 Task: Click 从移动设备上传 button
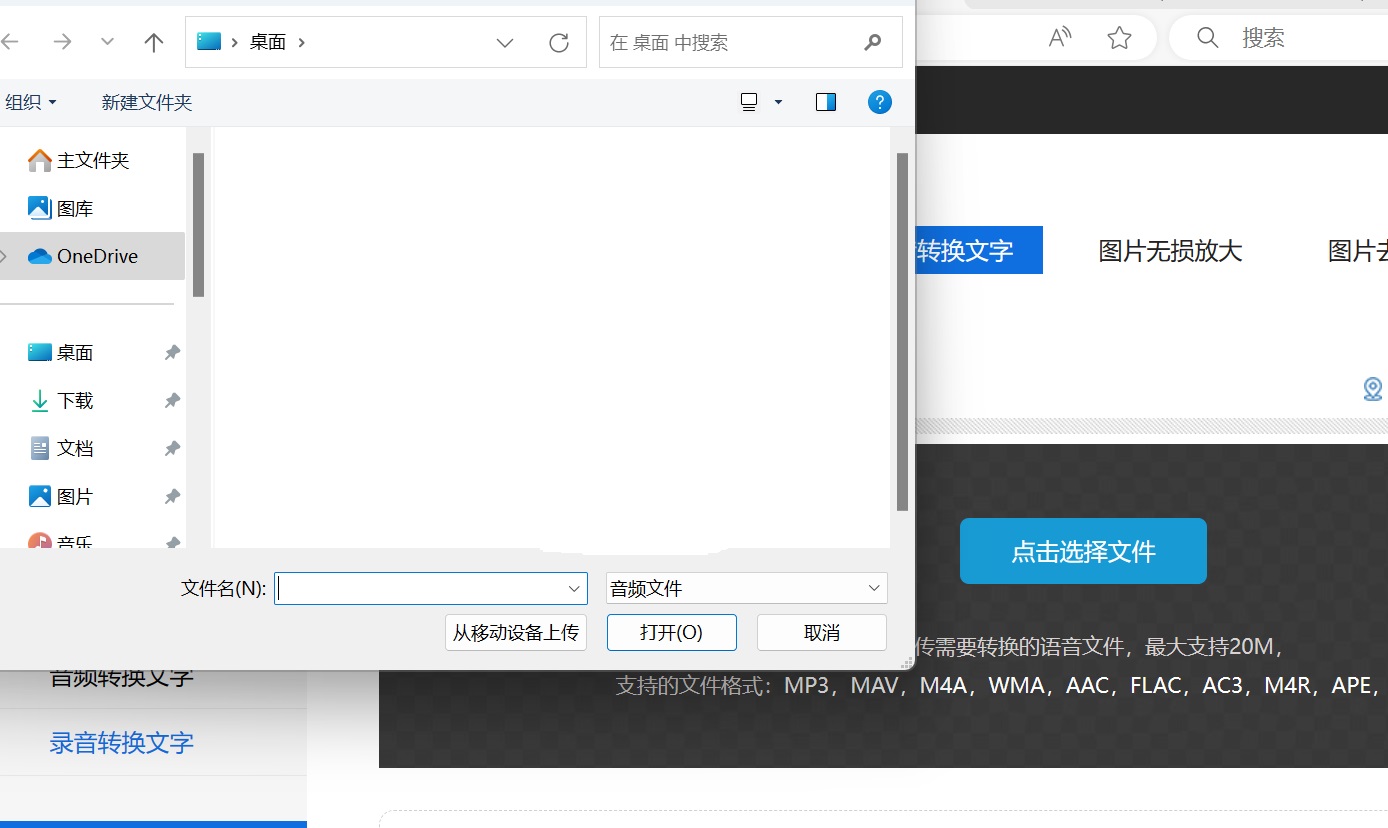[516, 633]
